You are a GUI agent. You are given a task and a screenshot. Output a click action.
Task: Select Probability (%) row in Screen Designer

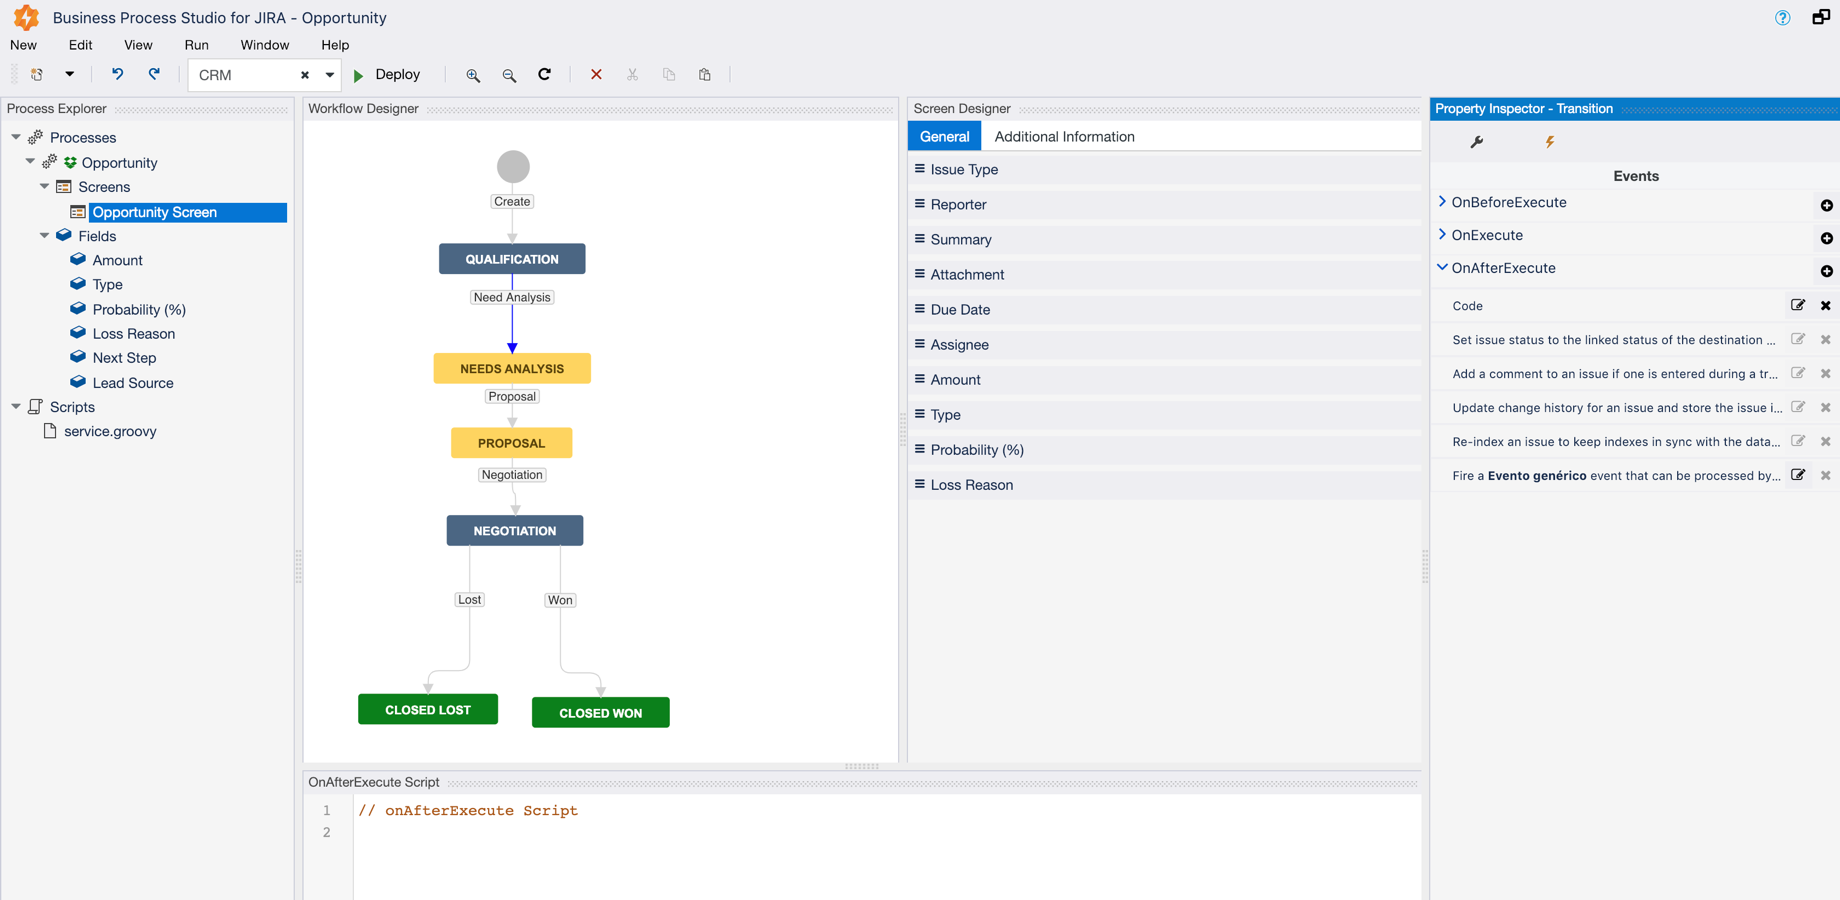coord(1164,450)
